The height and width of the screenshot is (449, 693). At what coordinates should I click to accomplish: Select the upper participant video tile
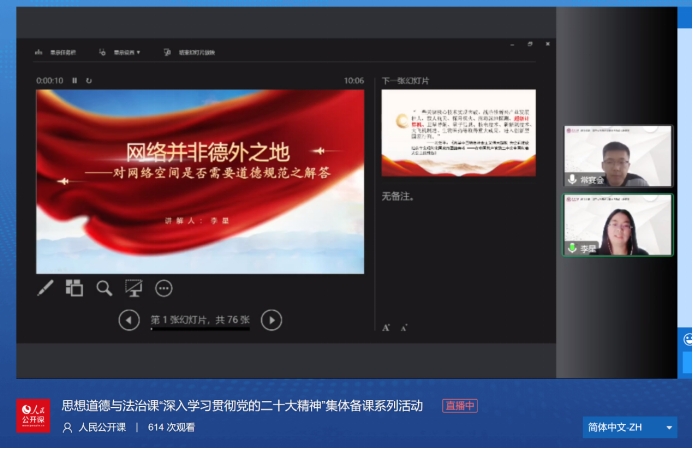tap(618, 156)
